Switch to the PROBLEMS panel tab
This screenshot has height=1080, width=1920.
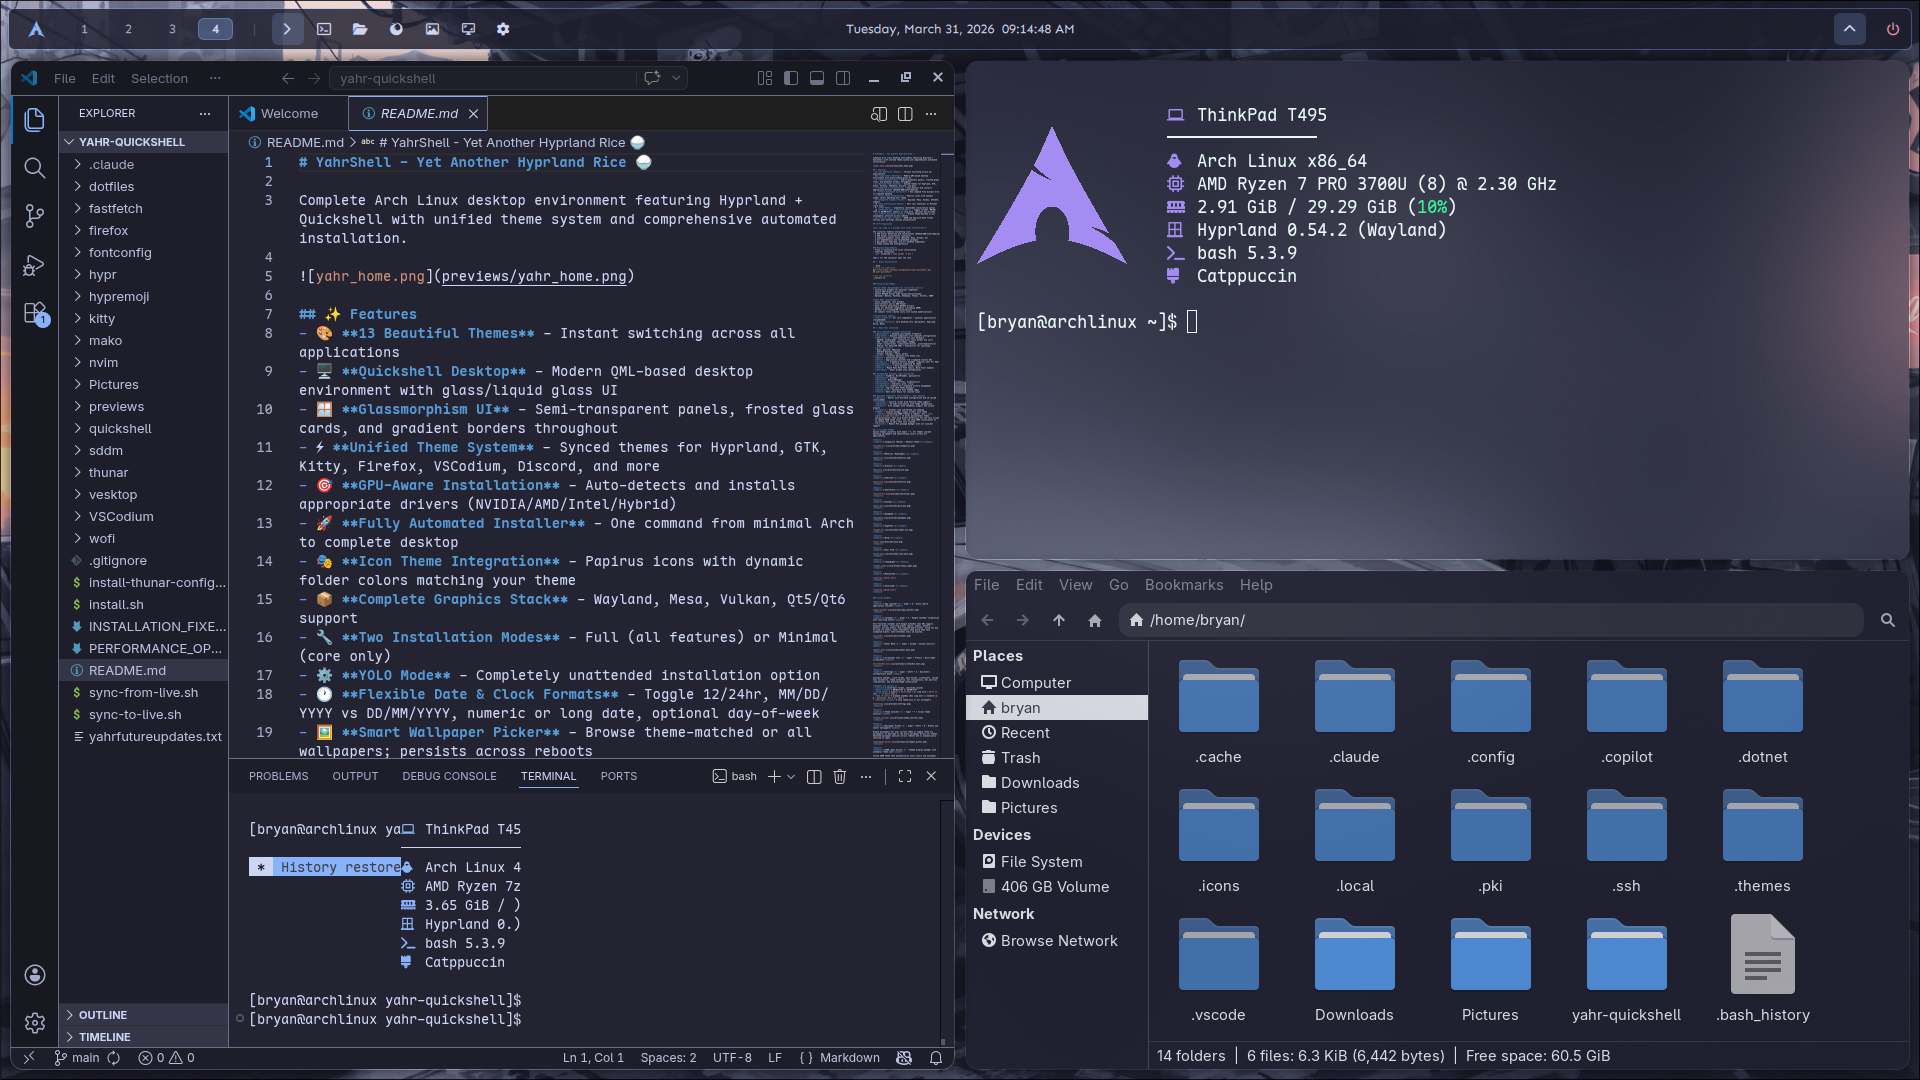coord(279,776)
